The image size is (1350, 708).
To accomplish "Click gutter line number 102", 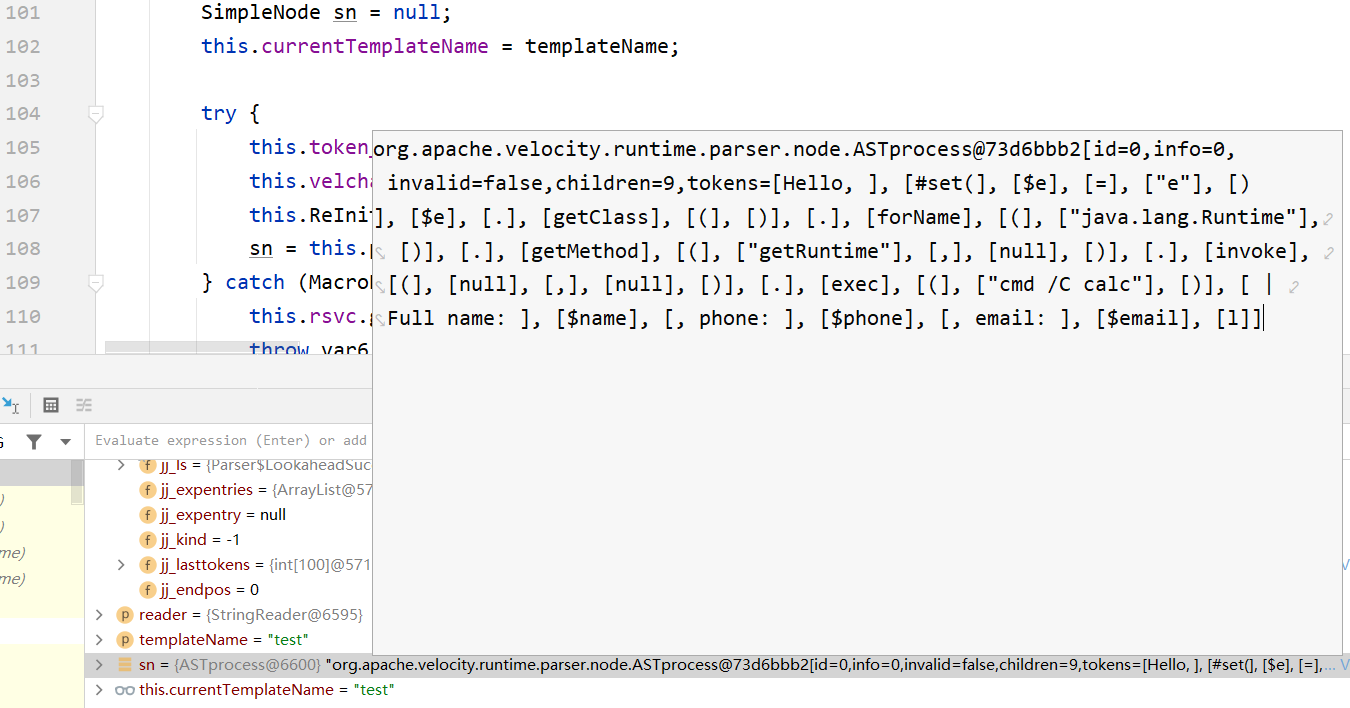I will (x=23, y=46).
